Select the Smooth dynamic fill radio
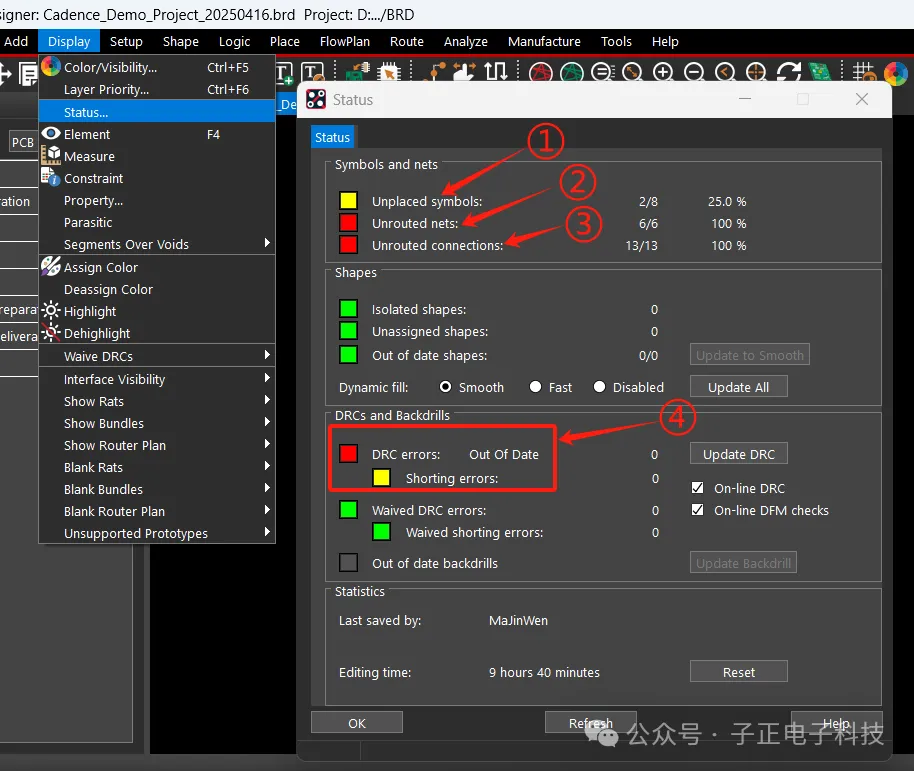The height and width of the screenshot is (771, 914). tap(445, 387)
